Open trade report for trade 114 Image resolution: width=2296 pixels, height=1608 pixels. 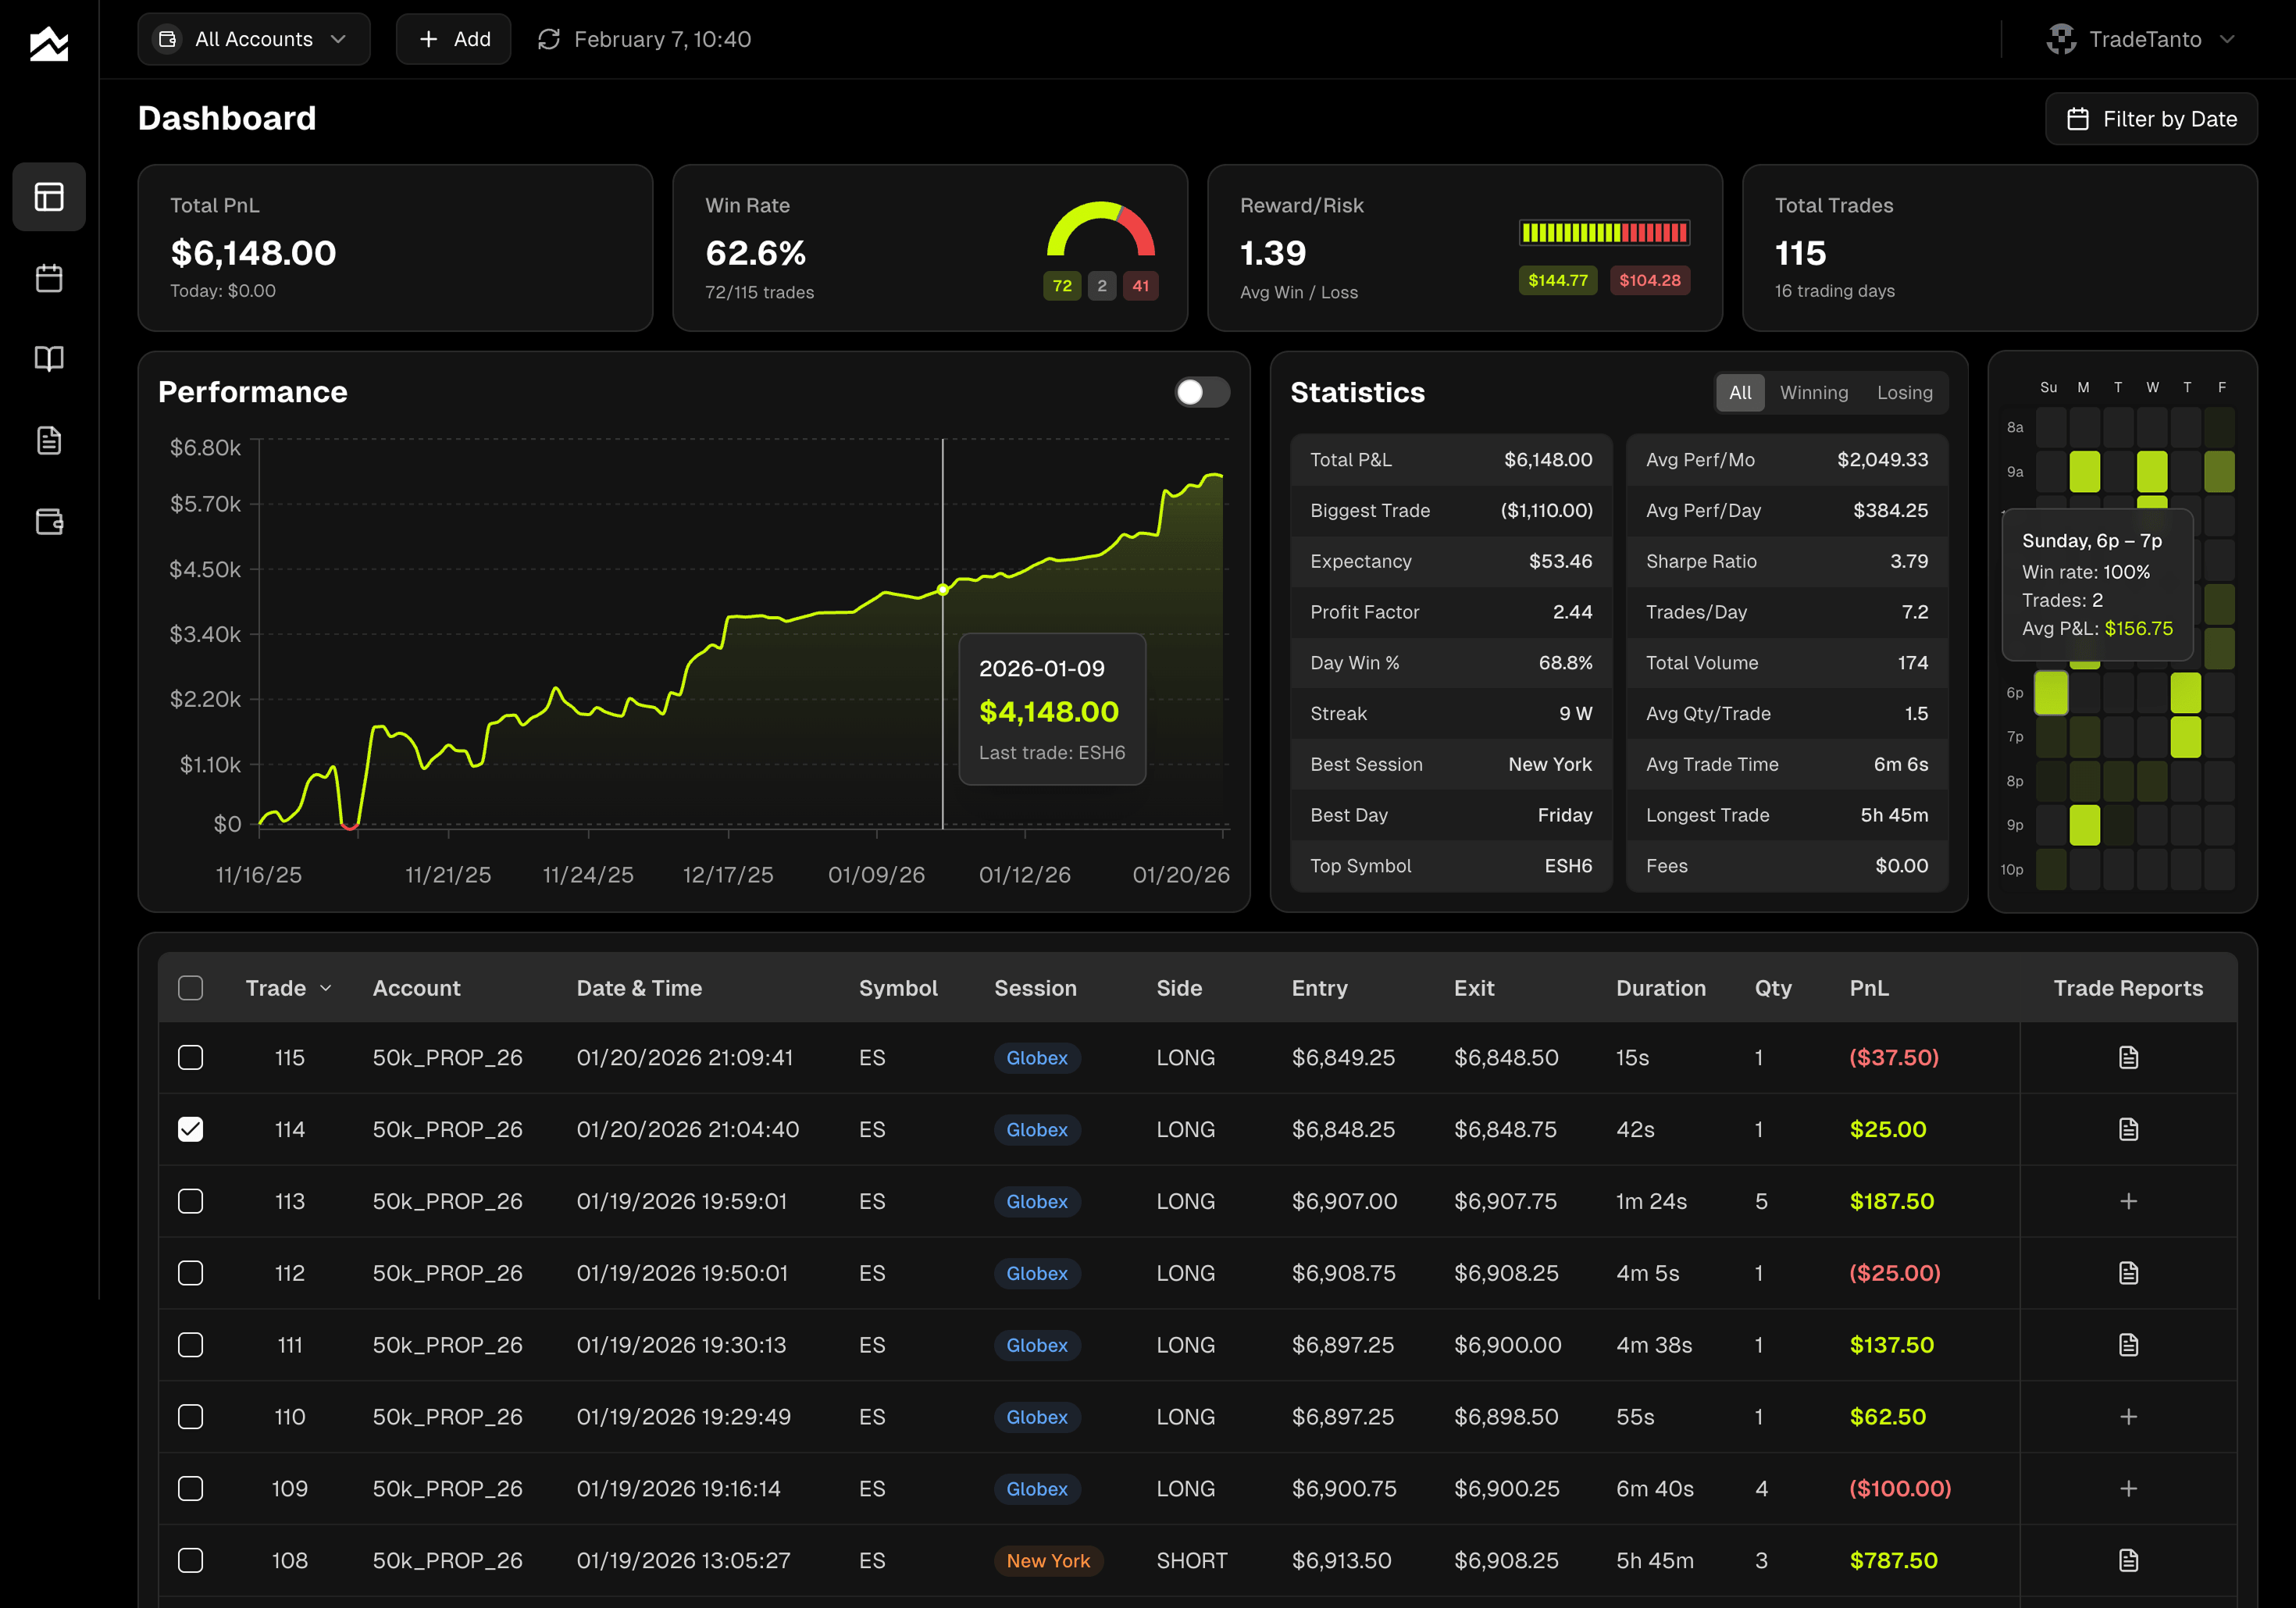2128,1129
